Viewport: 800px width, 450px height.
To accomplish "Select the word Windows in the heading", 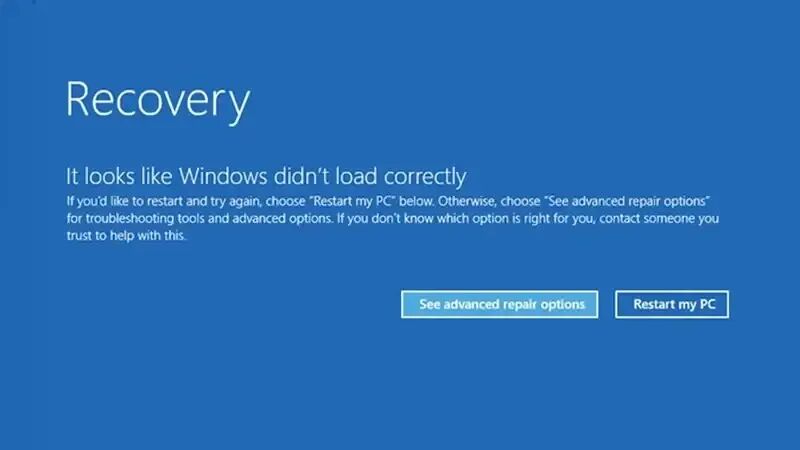I will coord(223,177).
